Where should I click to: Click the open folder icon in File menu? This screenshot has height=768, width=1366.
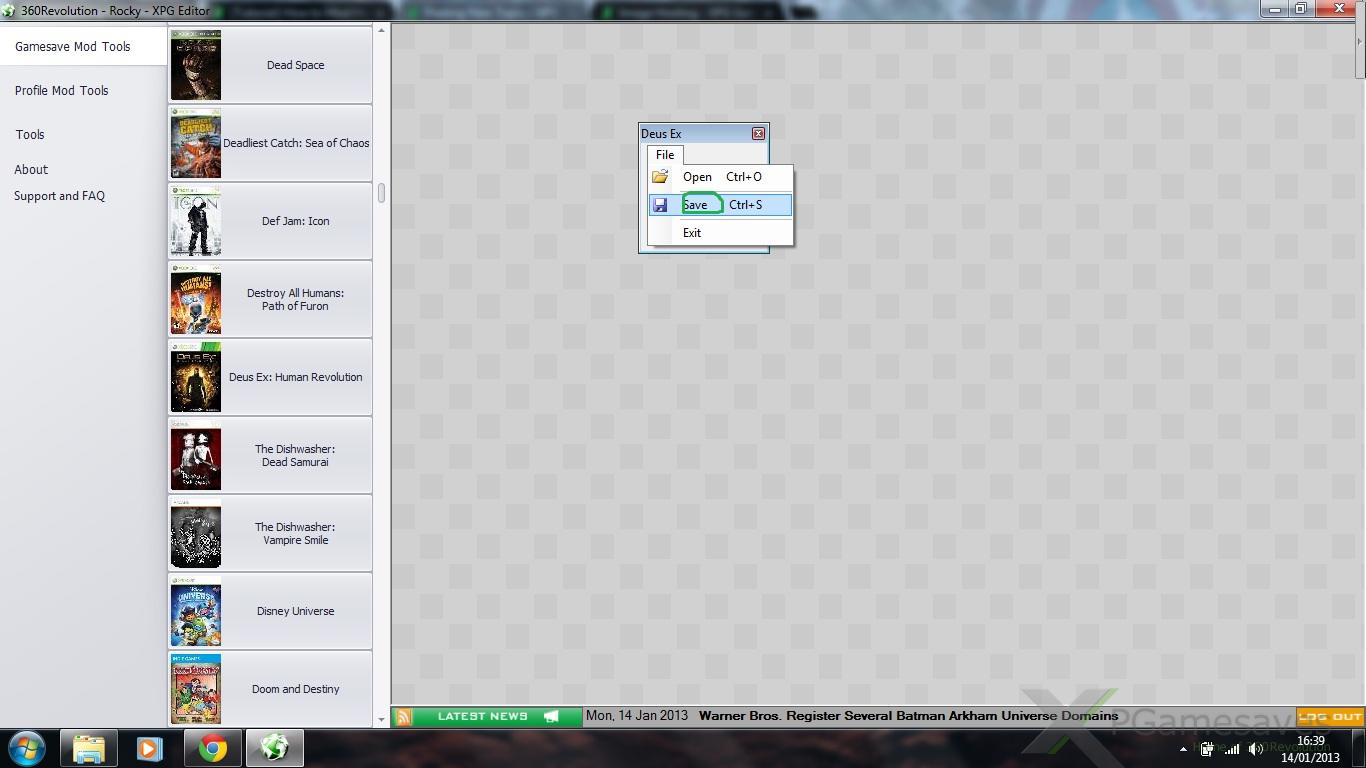coord(660,177)
